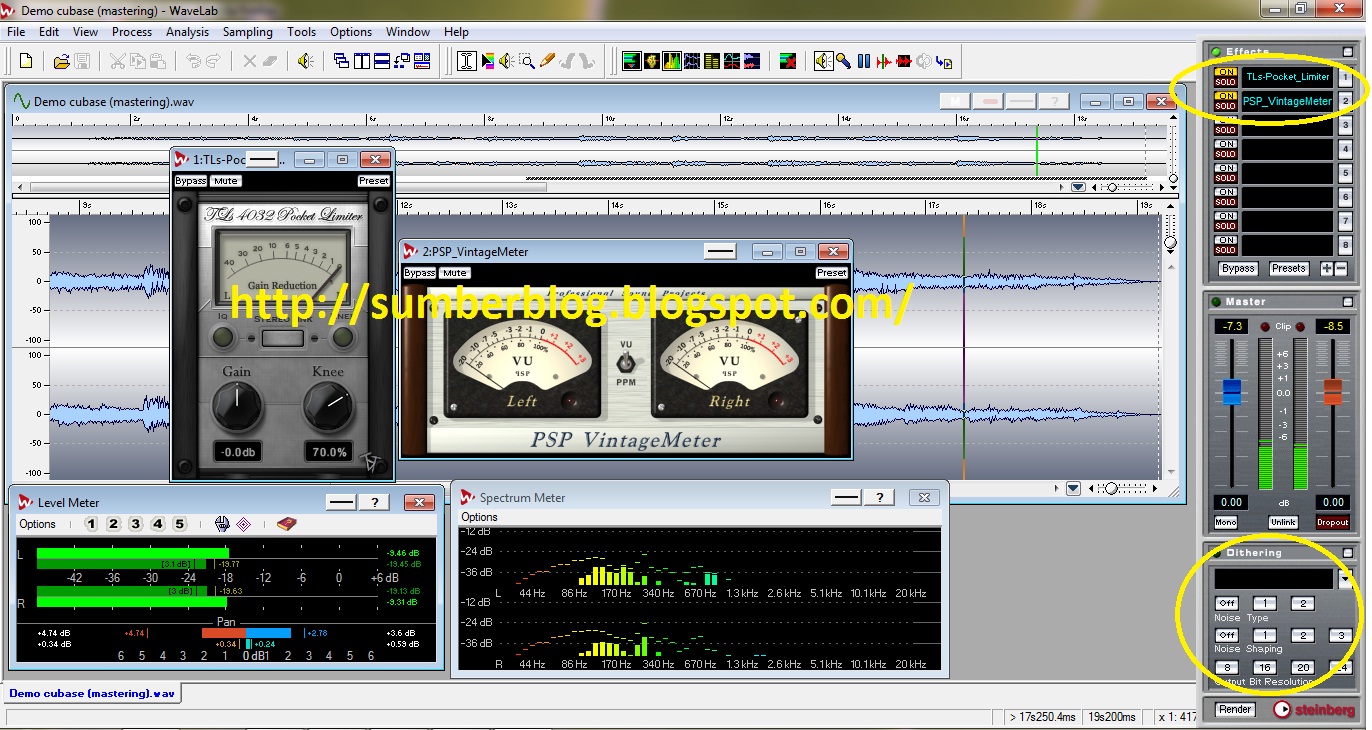The width and height of the screenshot is (1372, 730).
Task: Collapse the Effects panel
Action: [1347, 51]
